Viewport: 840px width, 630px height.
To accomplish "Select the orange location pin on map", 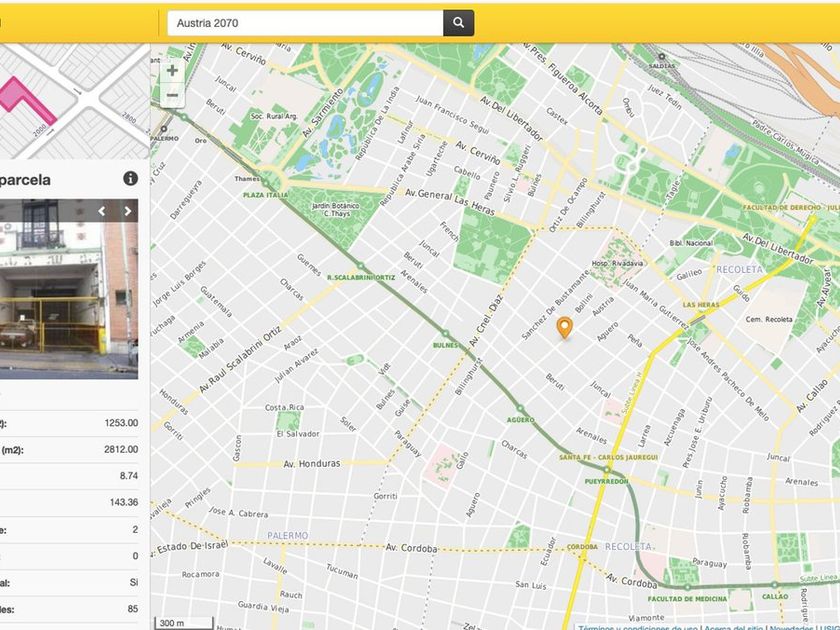I will point(564,327).
